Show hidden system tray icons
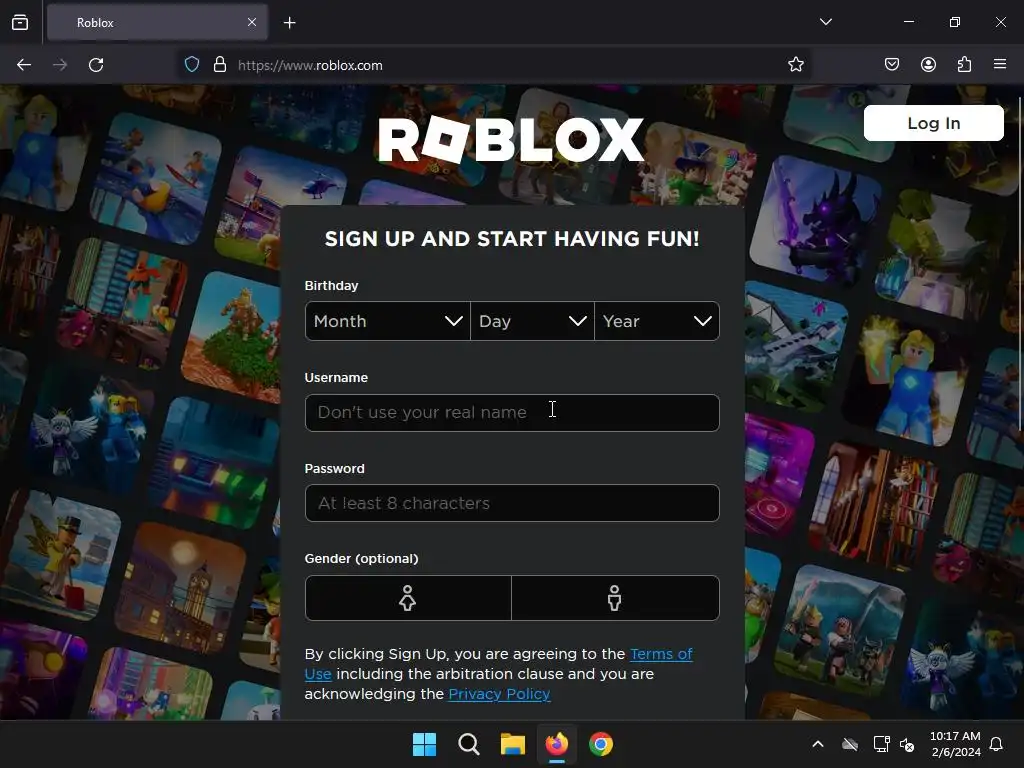The height and width of the screenshot is (768, 1024). [x=818, y=744]
